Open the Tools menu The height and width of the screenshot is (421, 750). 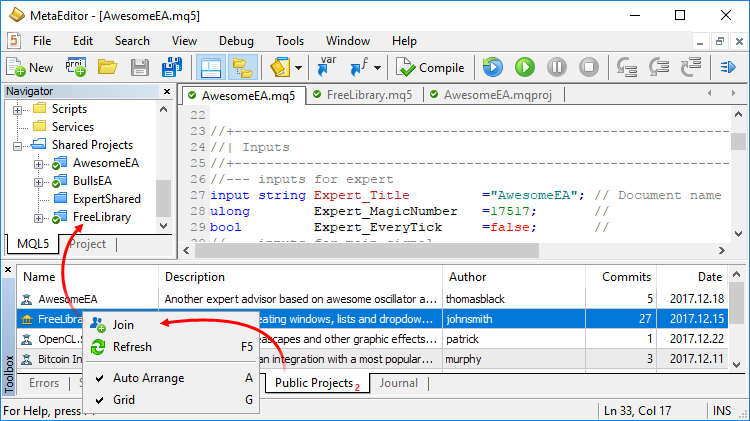[290, 41]
